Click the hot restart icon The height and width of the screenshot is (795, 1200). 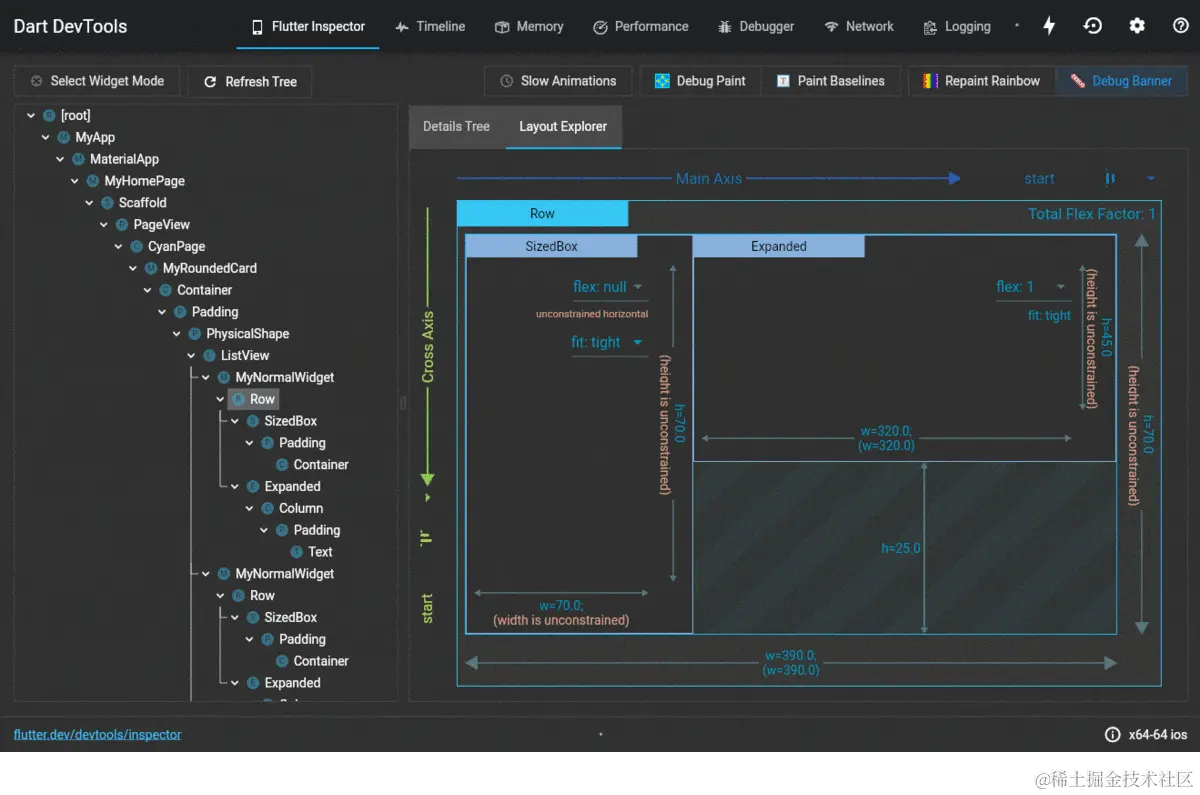[1093, 26]
